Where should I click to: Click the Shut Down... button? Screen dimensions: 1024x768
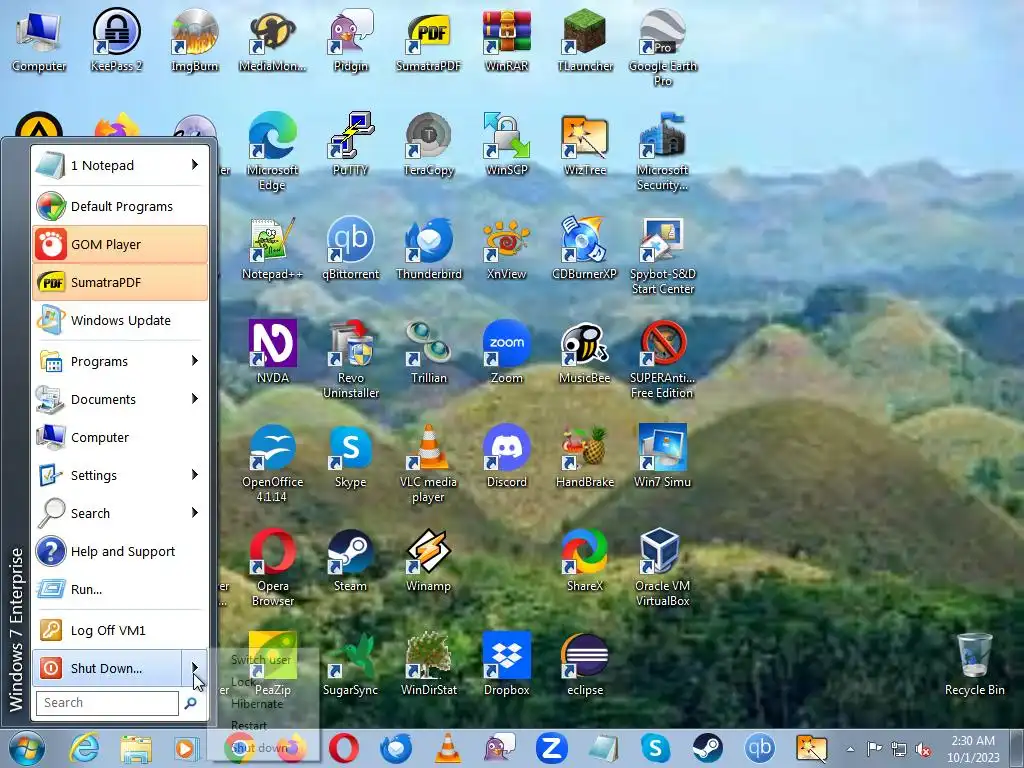(107, 667)
